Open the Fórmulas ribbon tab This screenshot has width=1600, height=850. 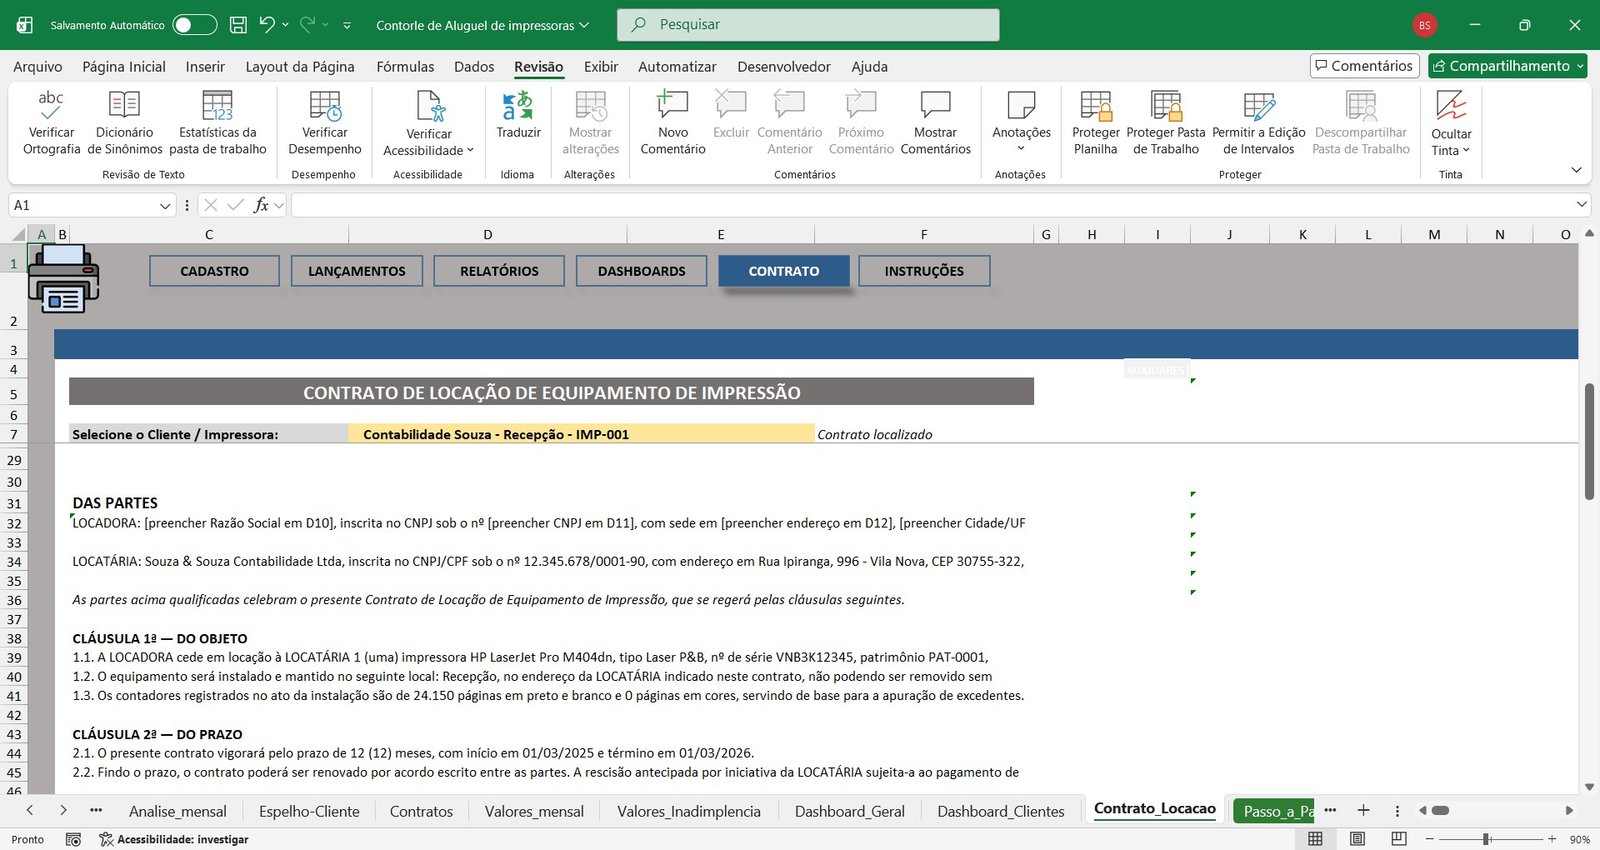pyautogui.click(x=405, y=67)
